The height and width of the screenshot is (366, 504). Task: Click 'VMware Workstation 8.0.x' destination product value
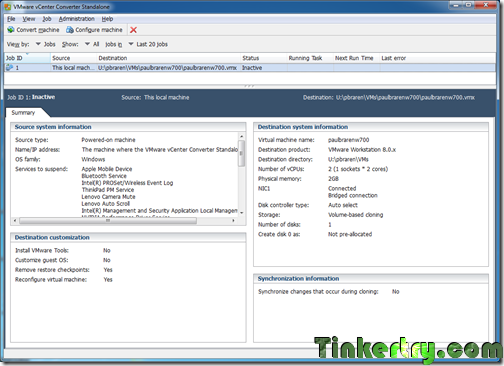[x=362, y=150]
